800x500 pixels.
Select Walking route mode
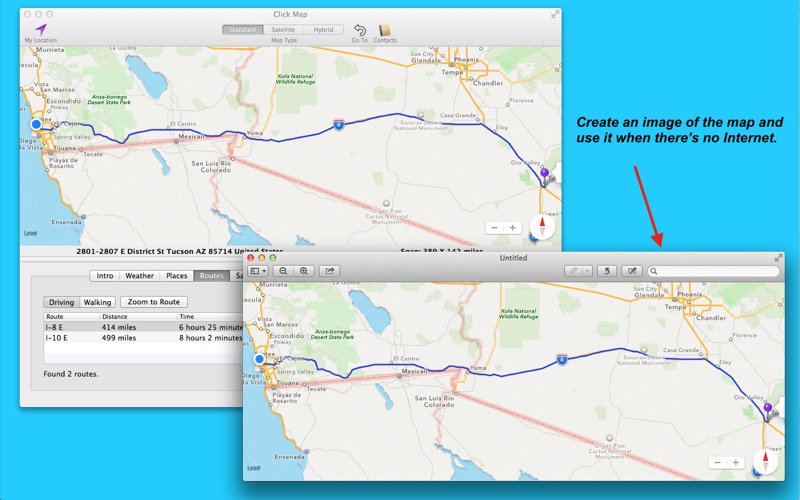(97, 302)
